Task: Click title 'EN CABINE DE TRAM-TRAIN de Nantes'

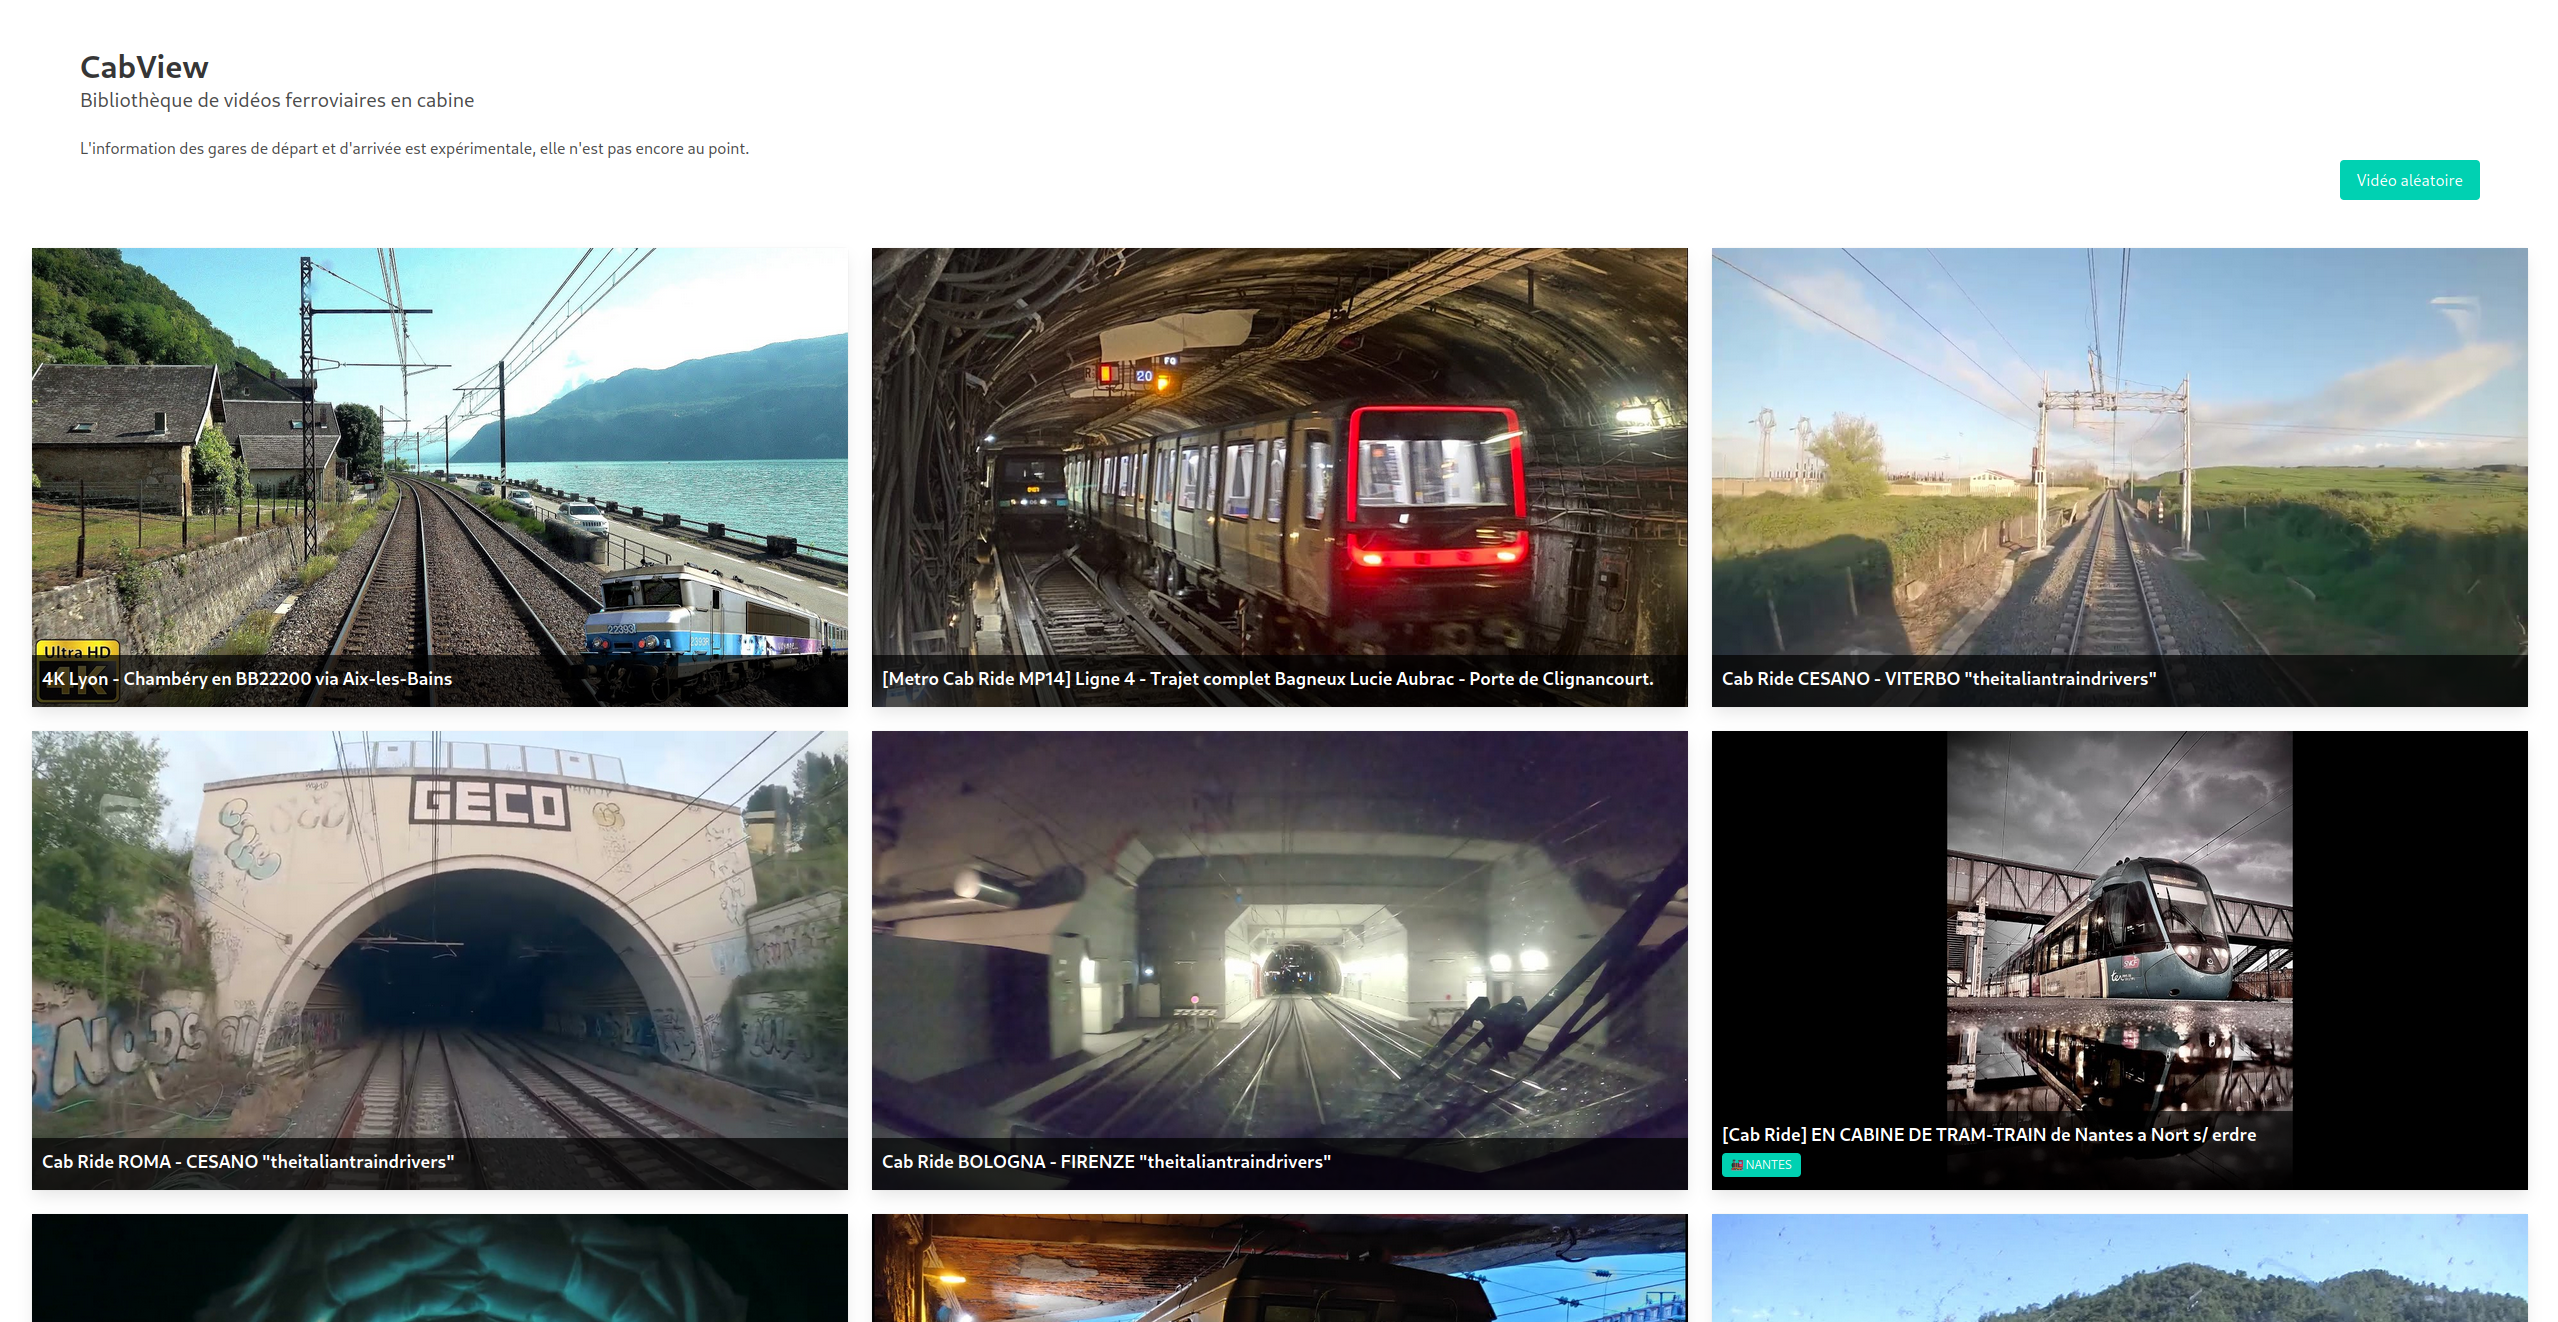Action: click(x=1988, y=1134)
